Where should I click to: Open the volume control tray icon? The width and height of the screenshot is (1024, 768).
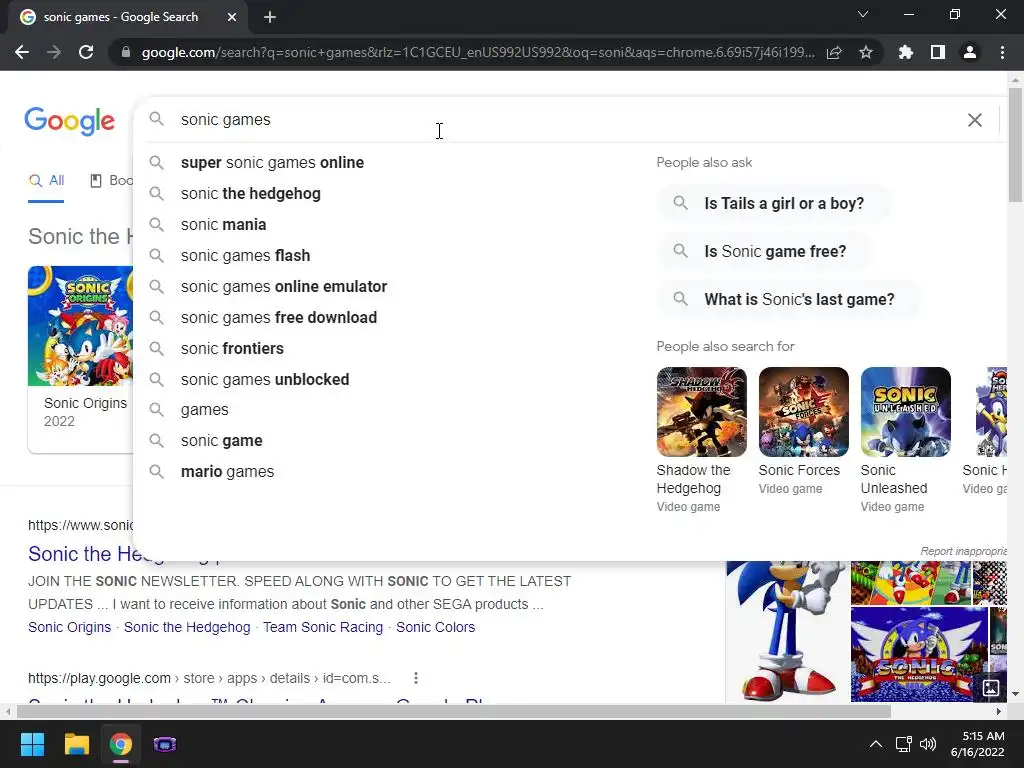pos(928,744)
